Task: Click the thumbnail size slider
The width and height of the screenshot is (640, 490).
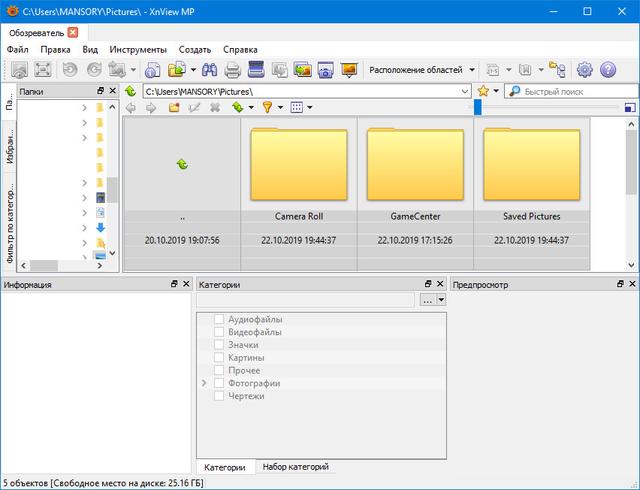Action: (x=478, y=107)
